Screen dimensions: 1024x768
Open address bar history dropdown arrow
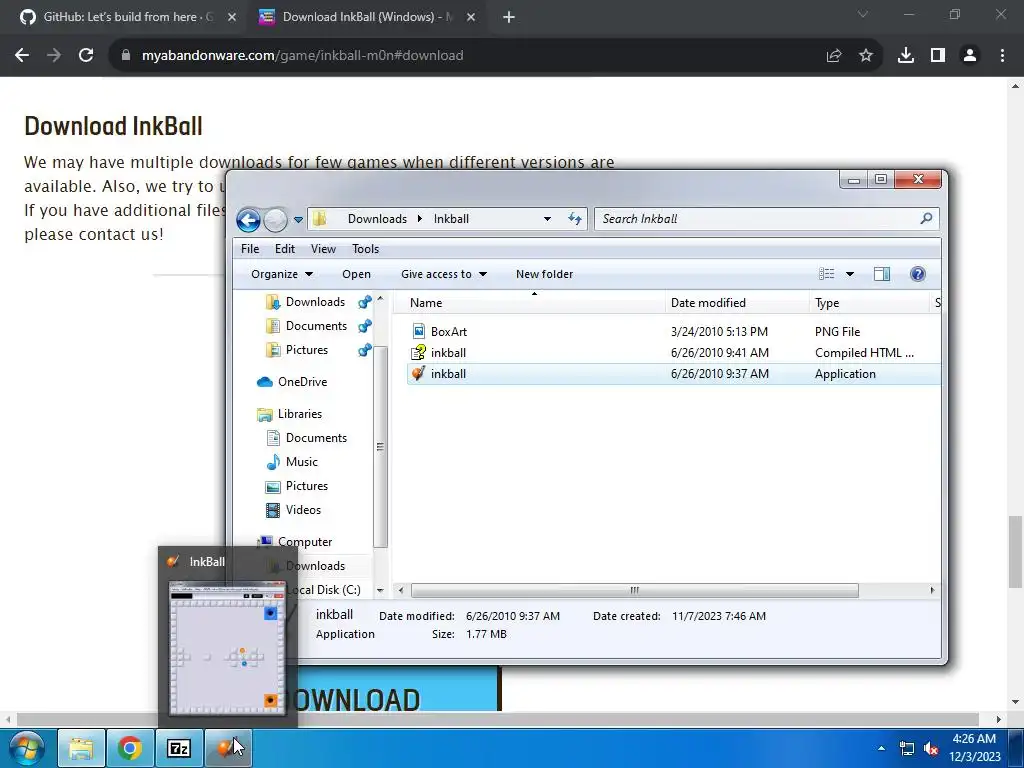pyautogui.click(x=547, y=219)
